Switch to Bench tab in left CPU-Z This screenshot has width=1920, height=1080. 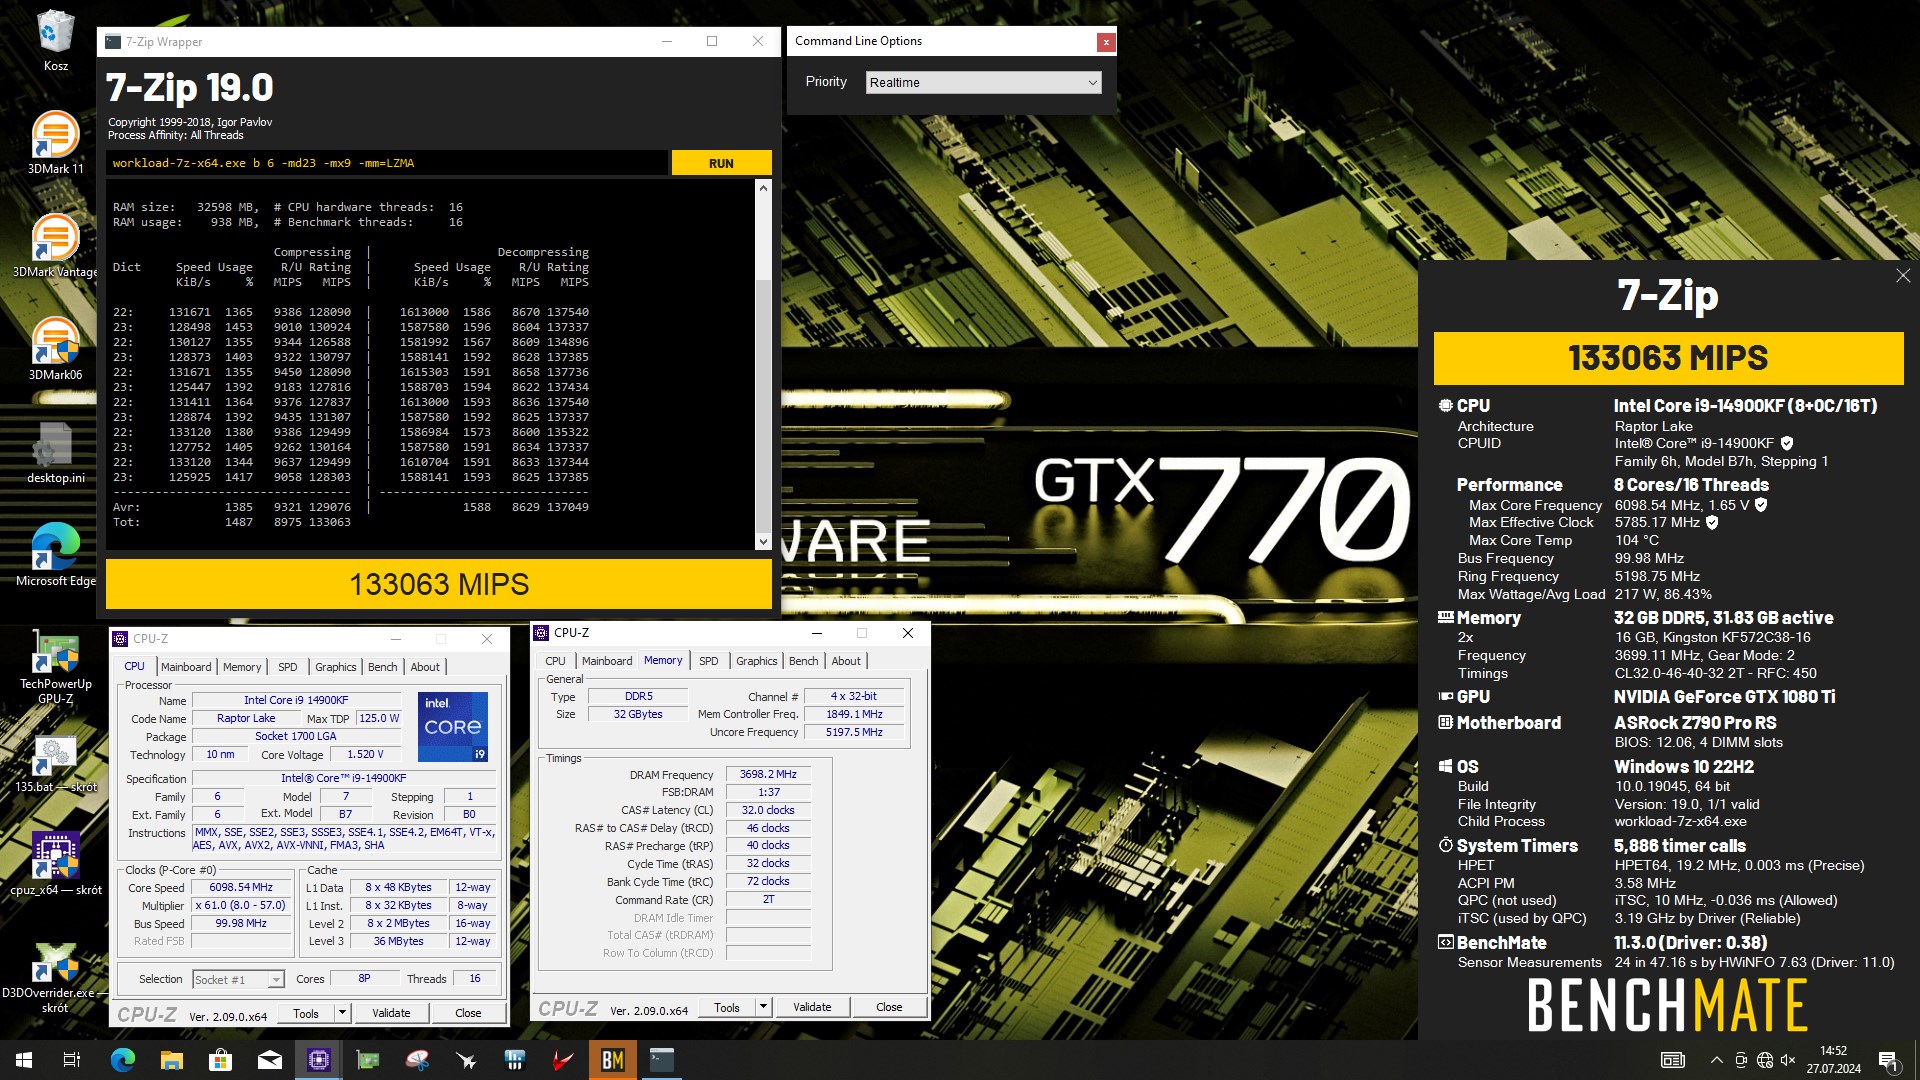(x=383, y=667)
